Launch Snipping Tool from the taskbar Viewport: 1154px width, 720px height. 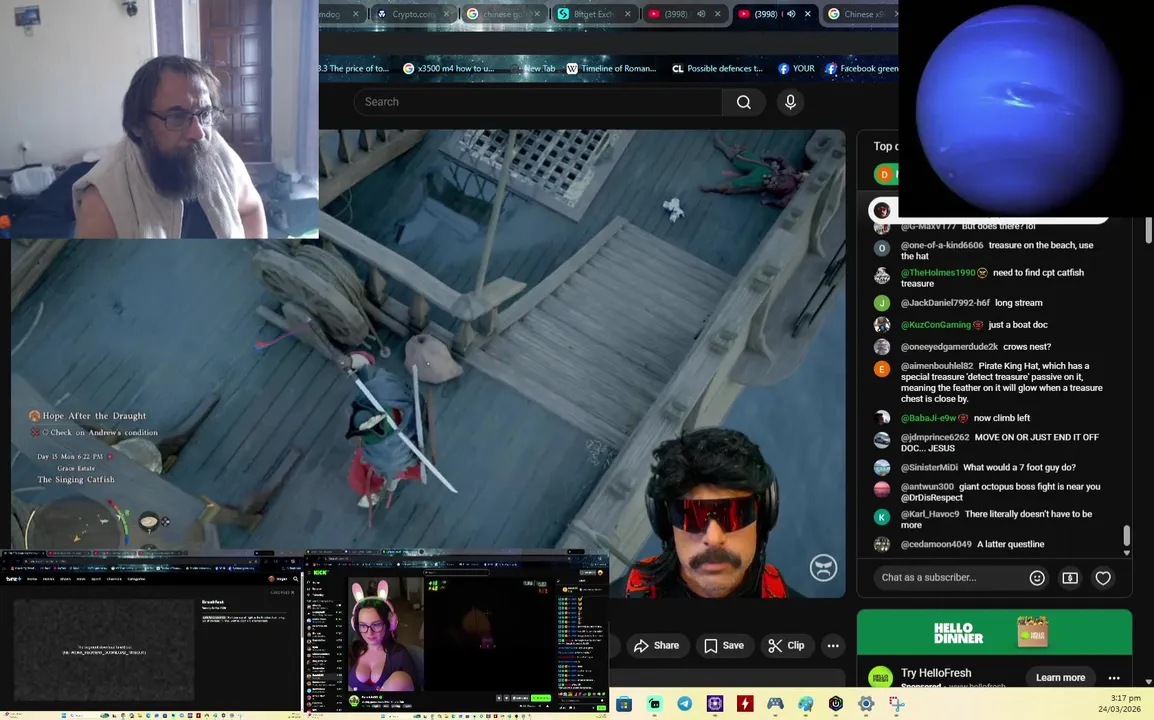click(896, 704)
